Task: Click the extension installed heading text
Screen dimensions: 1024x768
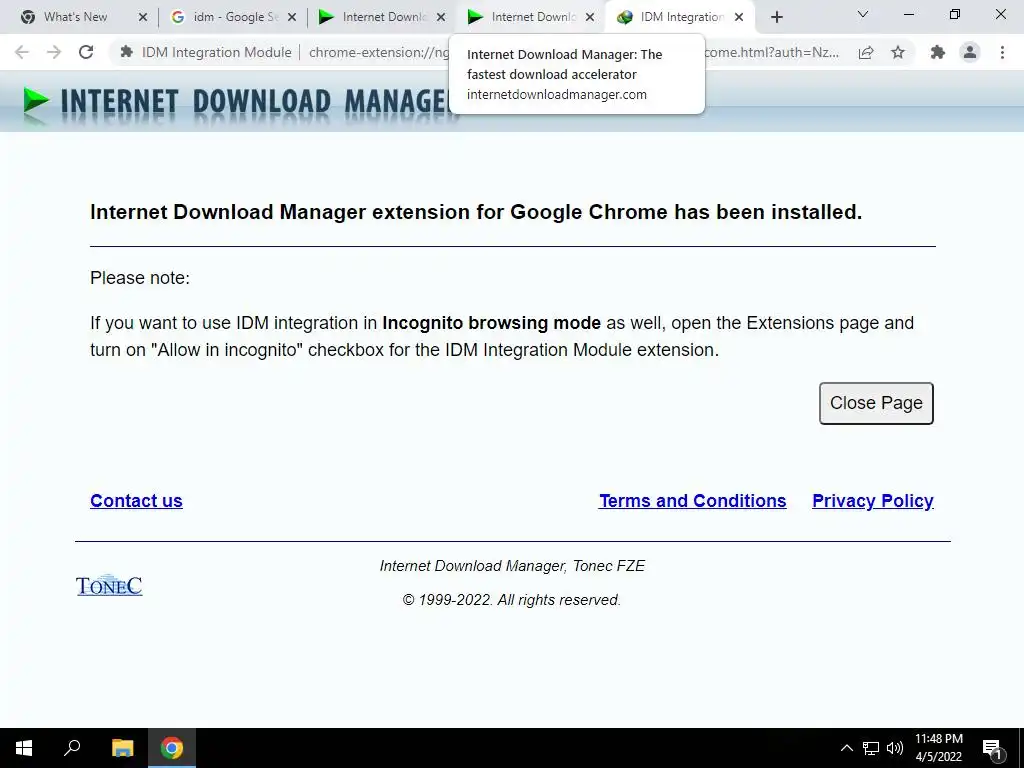Action: (x=476, y=212)
